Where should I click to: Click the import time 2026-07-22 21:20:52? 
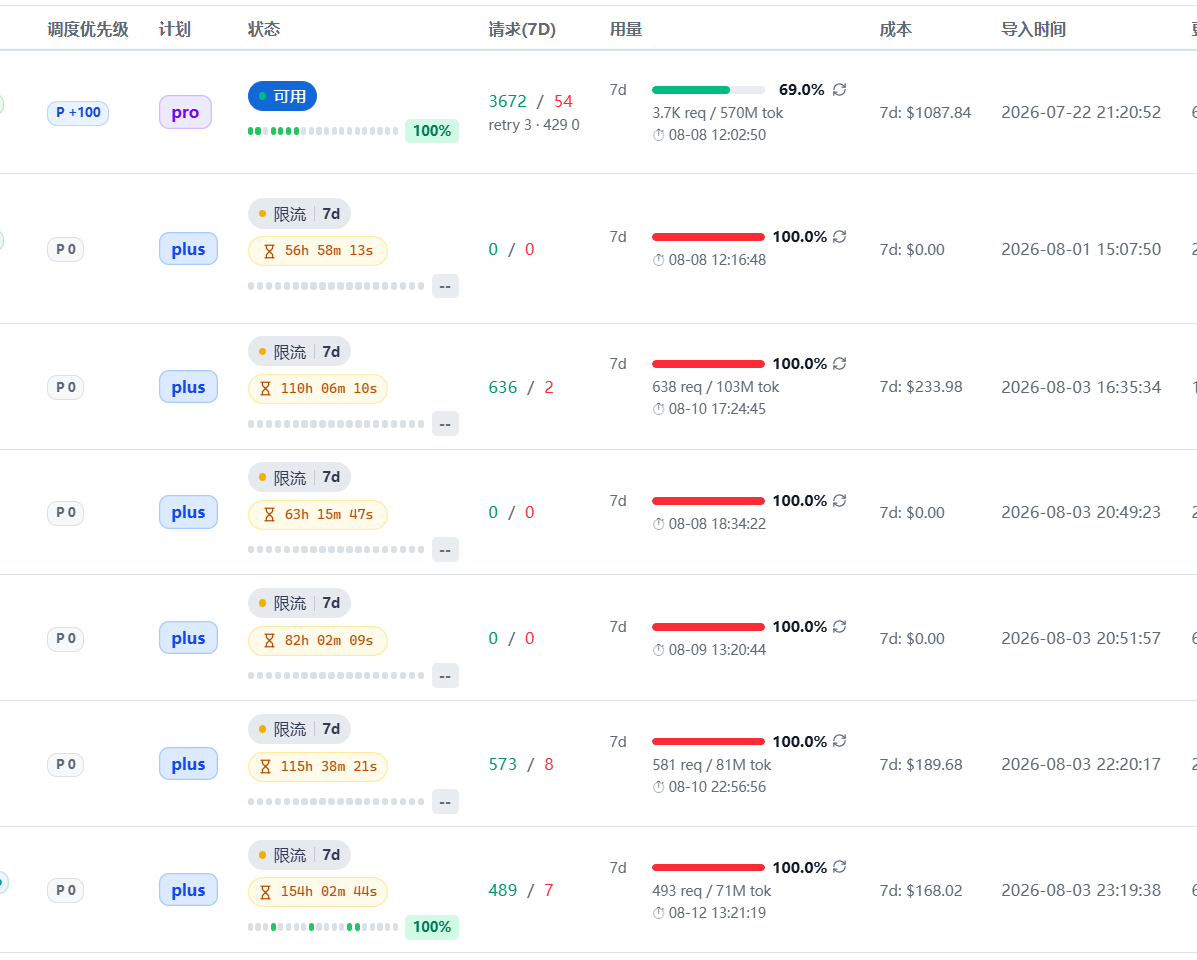pyautogui.click(x=1081, y=112)
